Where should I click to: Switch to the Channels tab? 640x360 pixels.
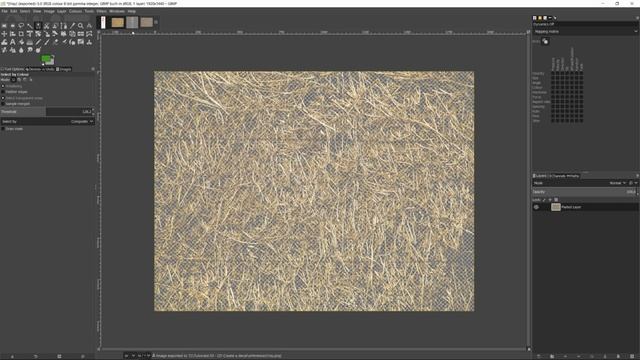[x=557, y=176]
